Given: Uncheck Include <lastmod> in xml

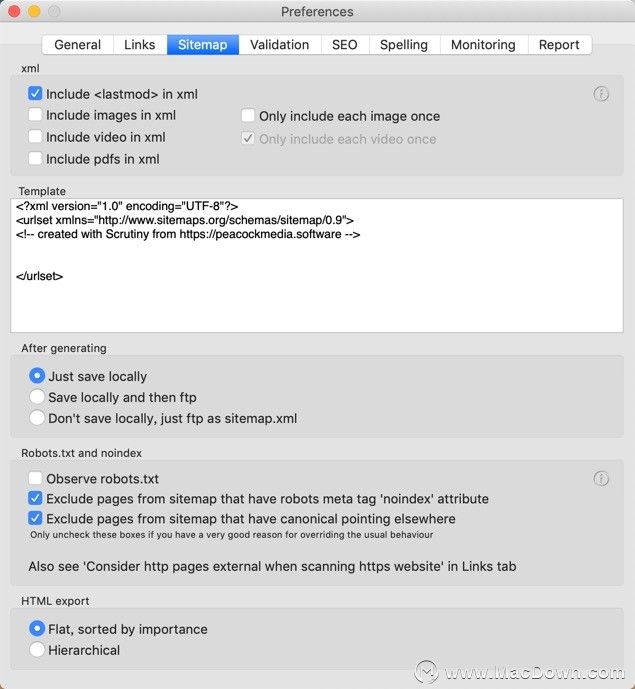Looking at the screenshot, I should [x=35, y=94].
